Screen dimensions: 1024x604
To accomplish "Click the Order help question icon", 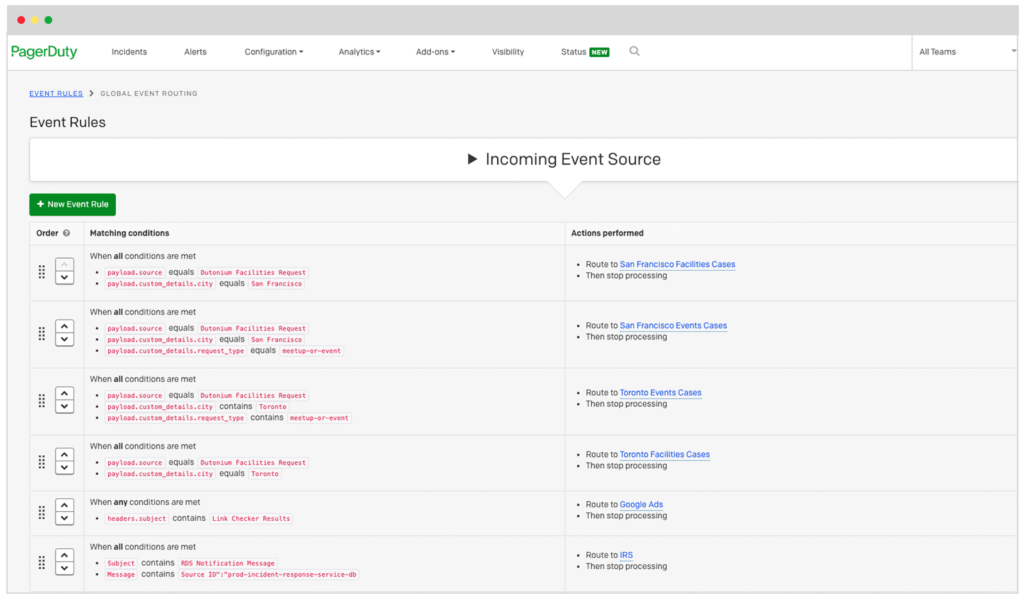I will tap(66, 233).
